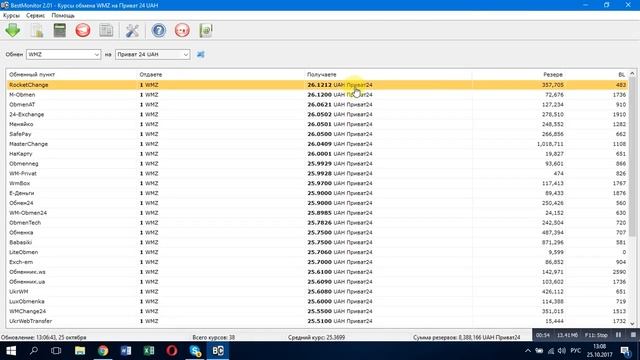The width and height of the screenshot is (640, 360).
Task: Select the Exch-em row
Action: [x=318, y=262]
